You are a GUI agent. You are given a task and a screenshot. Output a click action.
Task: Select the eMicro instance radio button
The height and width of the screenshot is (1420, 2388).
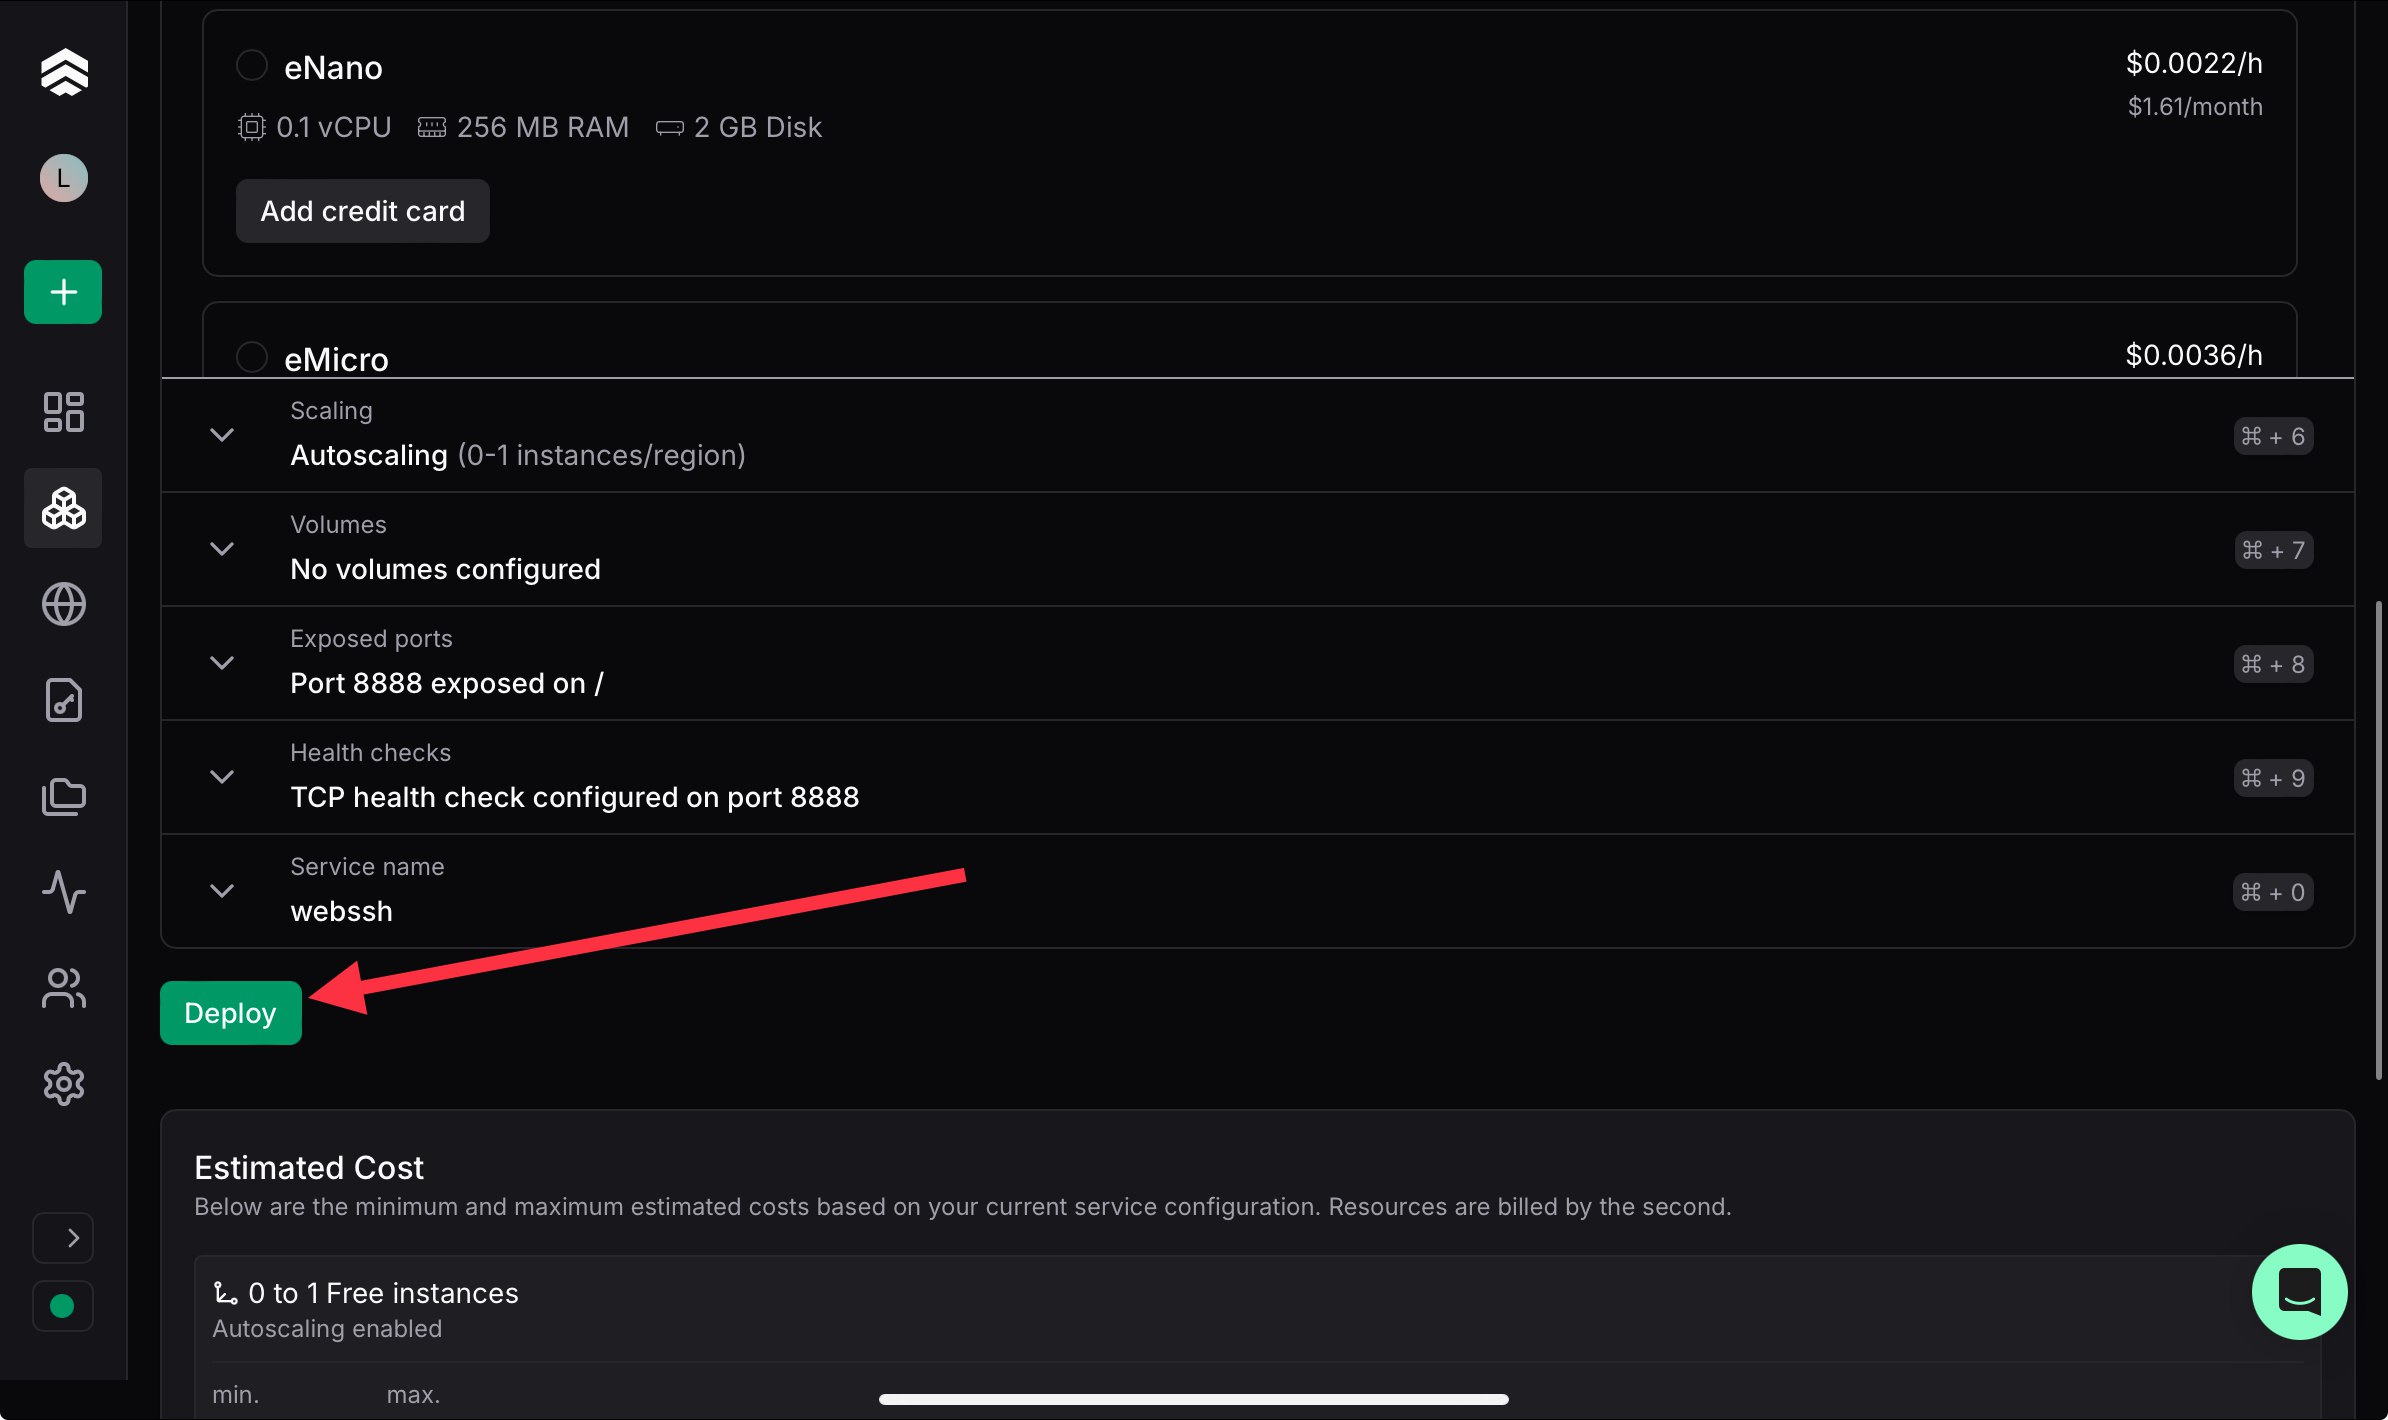pyautogui.click(x=252, y=357)
